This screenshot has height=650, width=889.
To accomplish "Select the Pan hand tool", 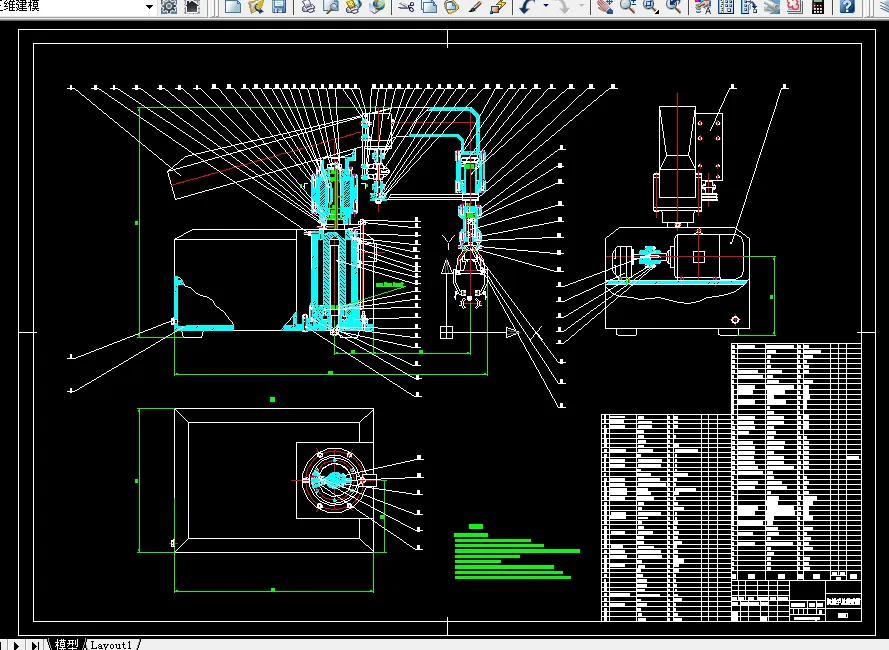I will 605,7.
